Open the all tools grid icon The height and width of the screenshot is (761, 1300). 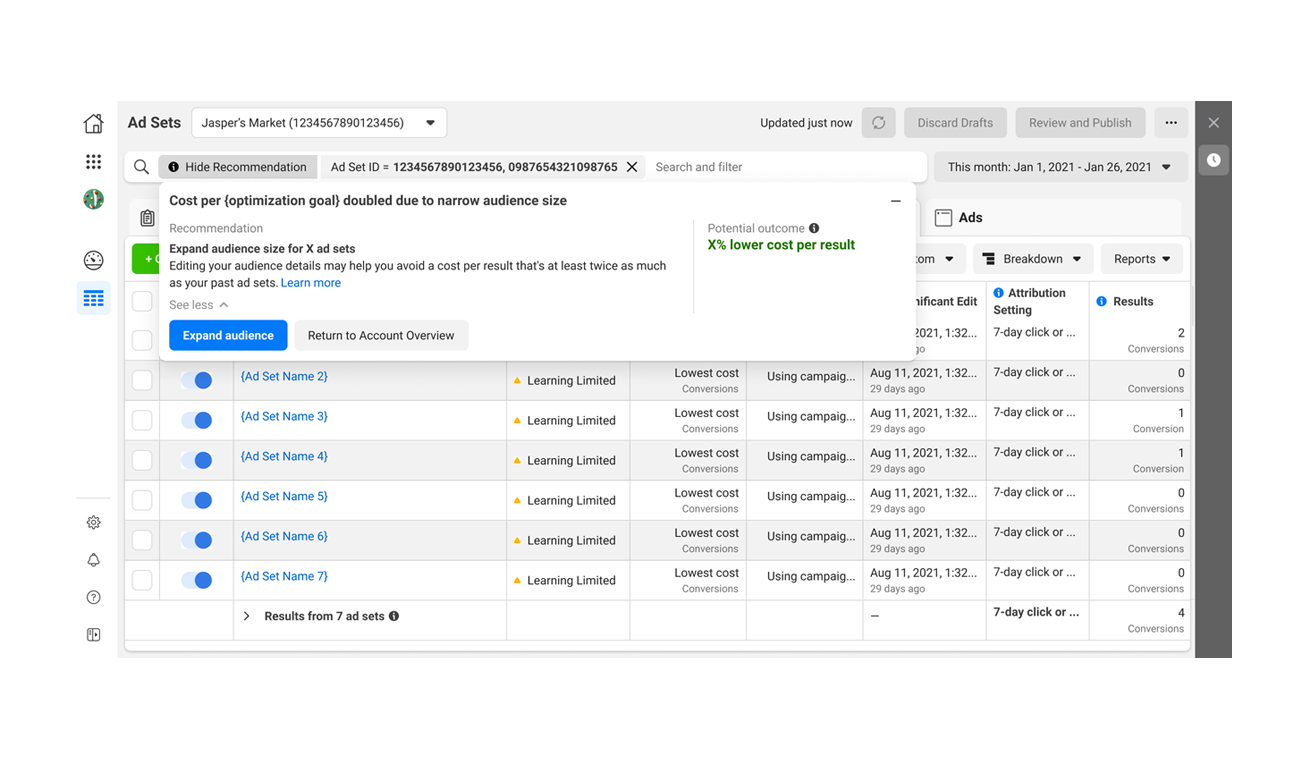93,162
